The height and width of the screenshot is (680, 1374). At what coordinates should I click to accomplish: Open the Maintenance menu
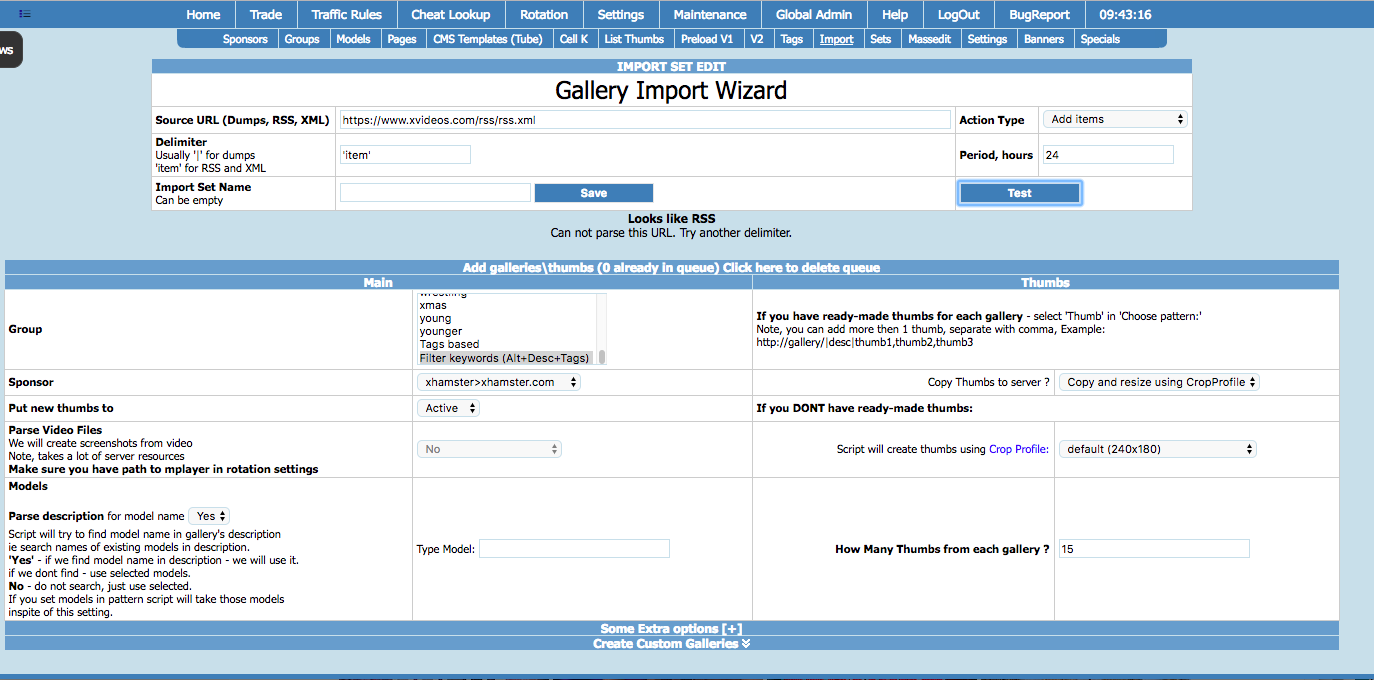[710, 15]
